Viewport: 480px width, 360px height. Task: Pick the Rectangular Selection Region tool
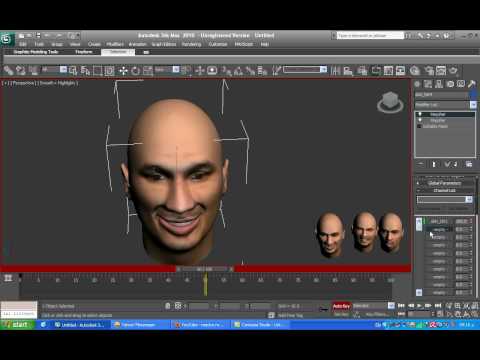(97, 70)
